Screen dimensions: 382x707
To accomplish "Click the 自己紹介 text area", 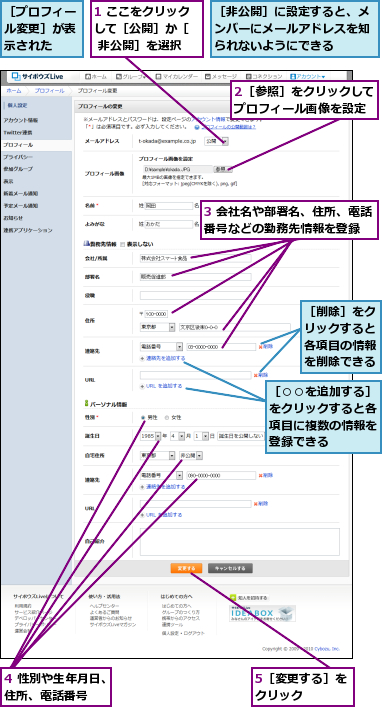I will 239,542.
